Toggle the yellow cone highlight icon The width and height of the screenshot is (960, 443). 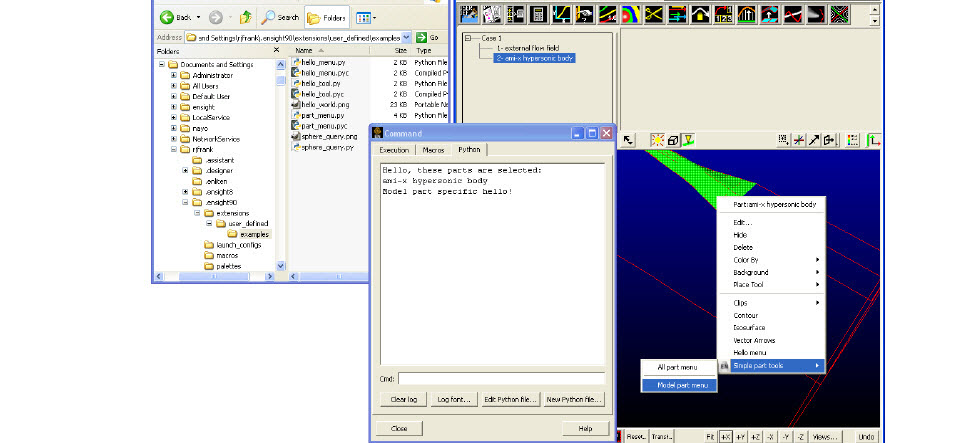(688, 140)
